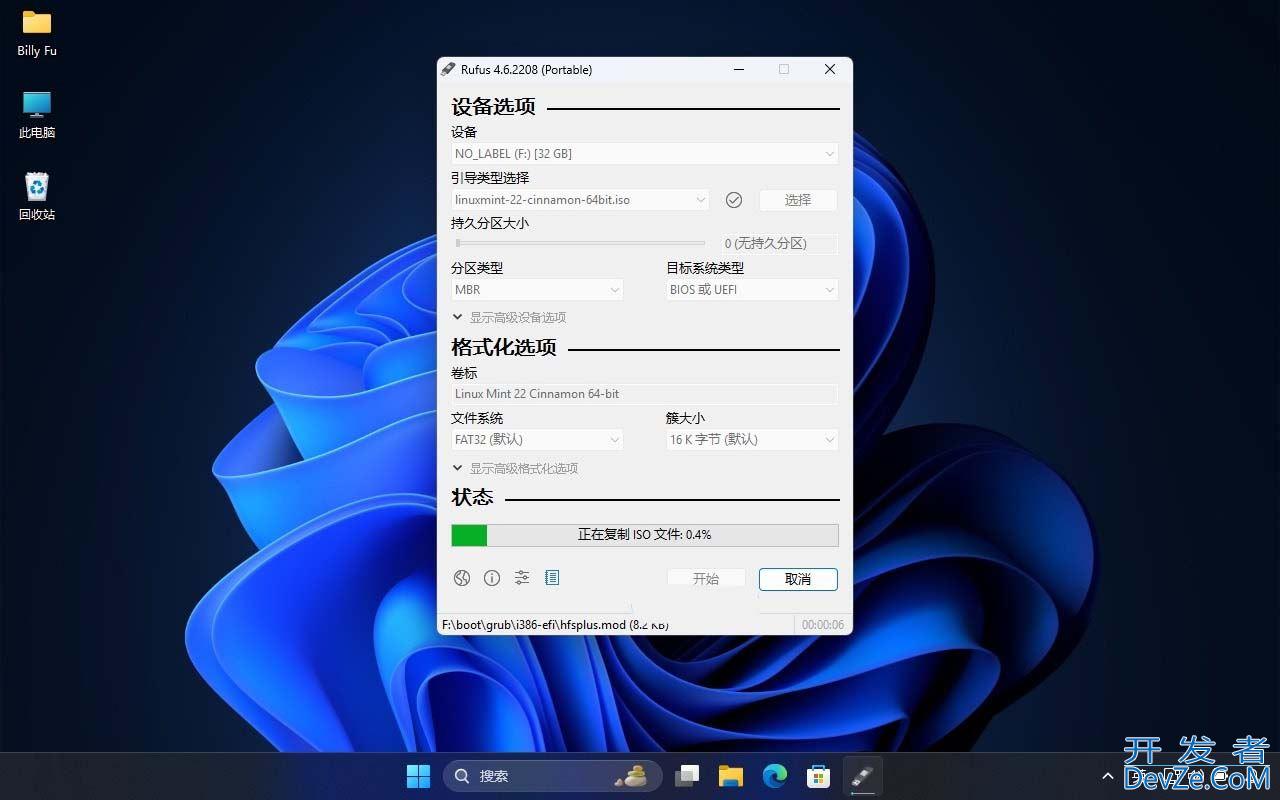Show hidden system tray icons chevron
Screen dimensions: 1280x800
(1108, 776)
